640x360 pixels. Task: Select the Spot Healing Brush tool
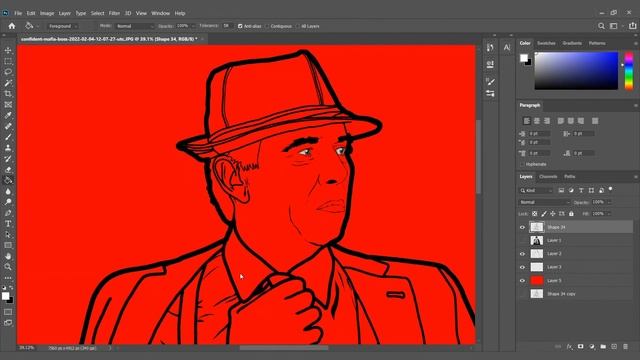tap(8, 126)
